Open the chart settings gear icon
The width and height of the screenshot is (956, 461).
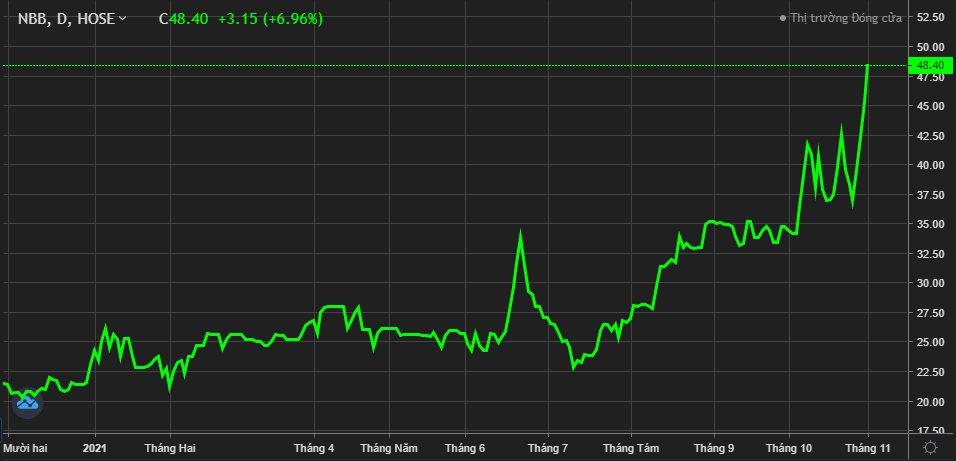click(x=931, y=448)
